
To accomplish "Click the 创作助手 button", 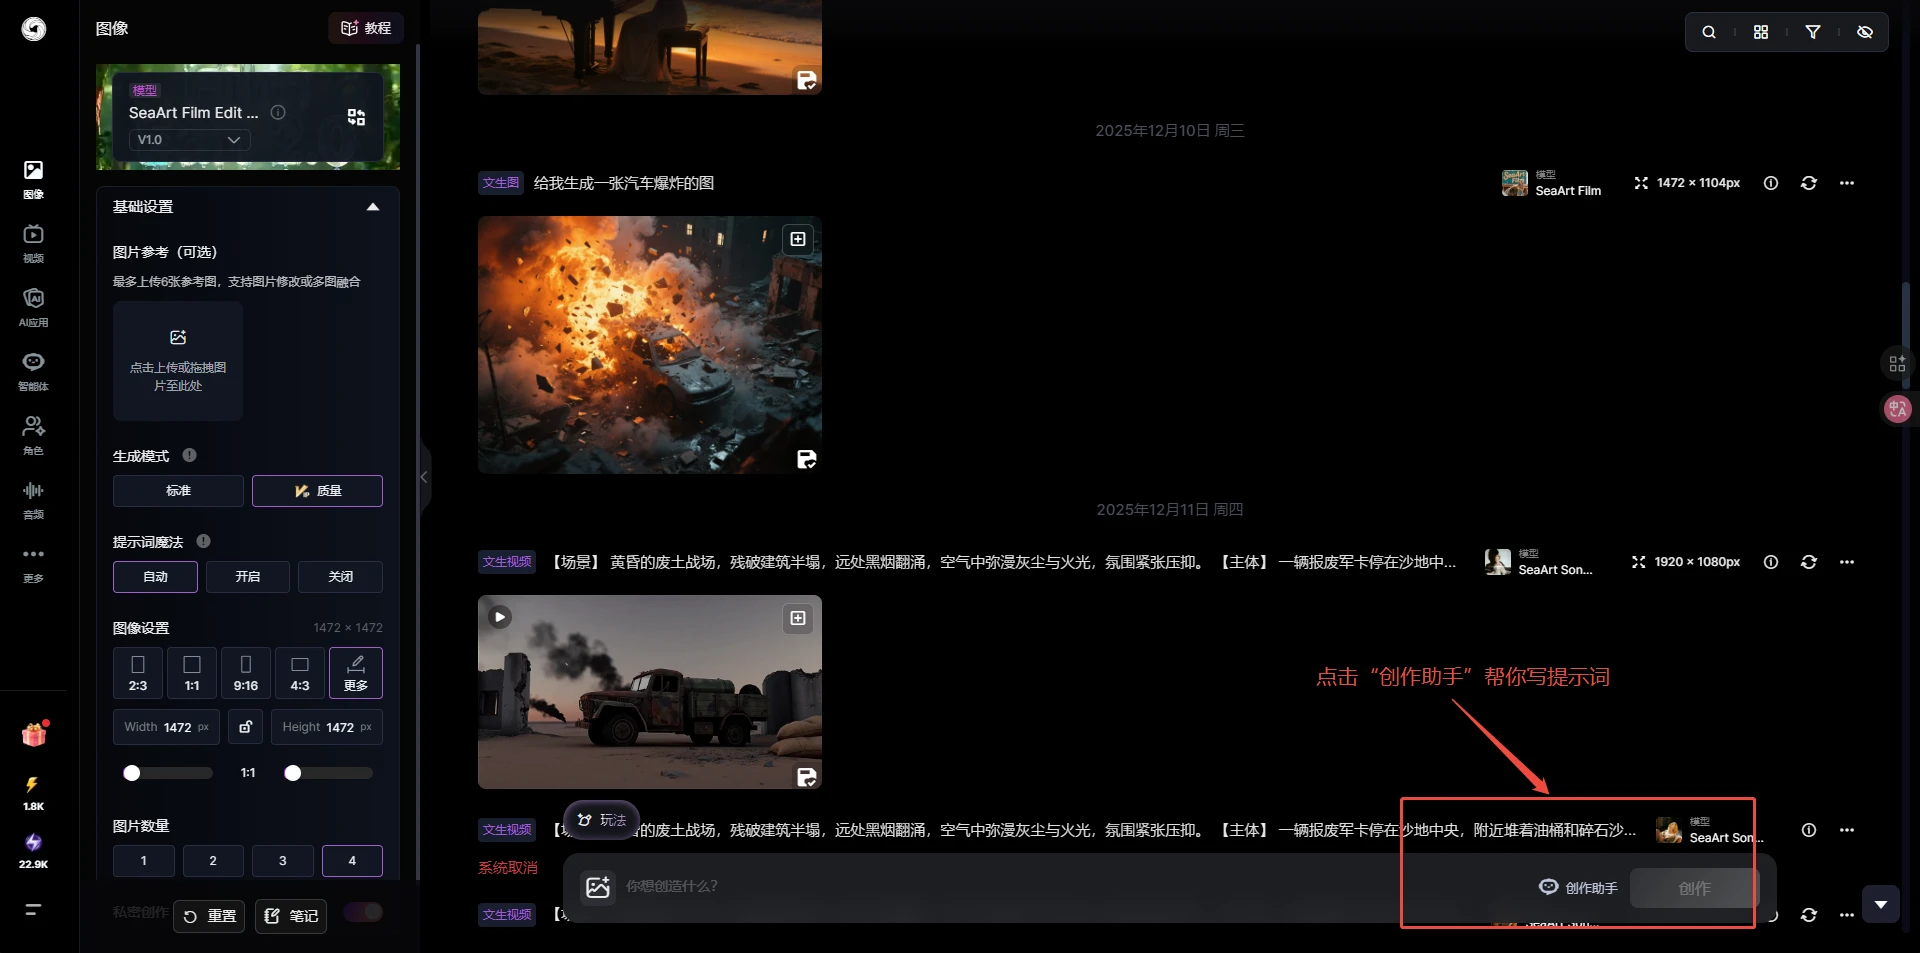I will click(x=1578, y=888).
